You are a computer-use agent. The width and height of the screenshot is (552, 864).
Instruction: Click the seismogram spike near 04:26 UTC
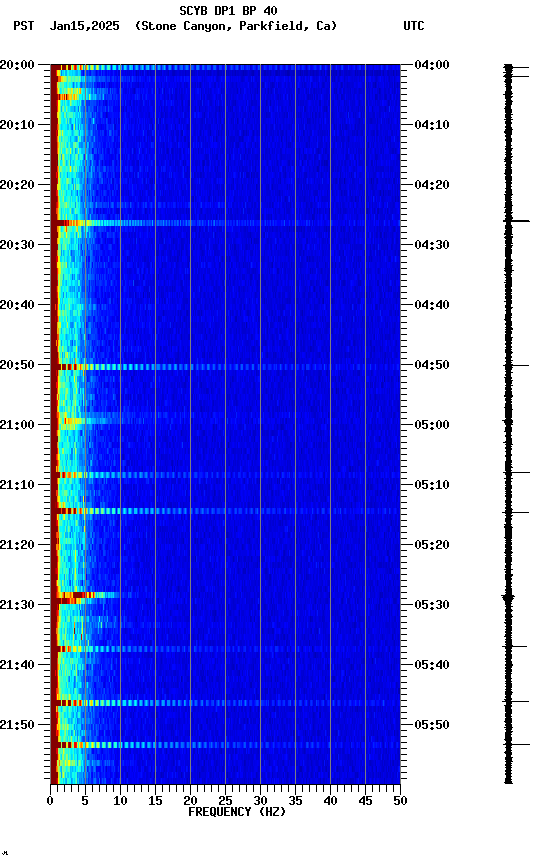click(x=517, y=221)
